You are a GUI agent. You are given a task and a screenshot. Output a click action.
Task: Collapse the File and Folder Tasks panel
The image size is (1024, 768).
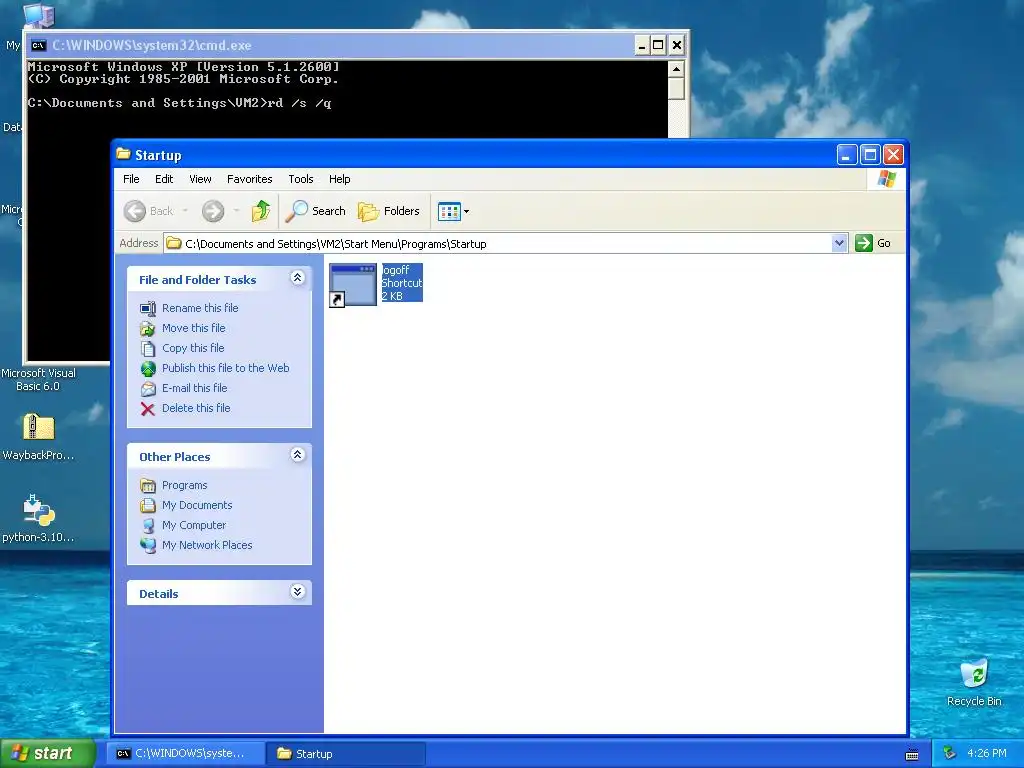tap(297, 278)
